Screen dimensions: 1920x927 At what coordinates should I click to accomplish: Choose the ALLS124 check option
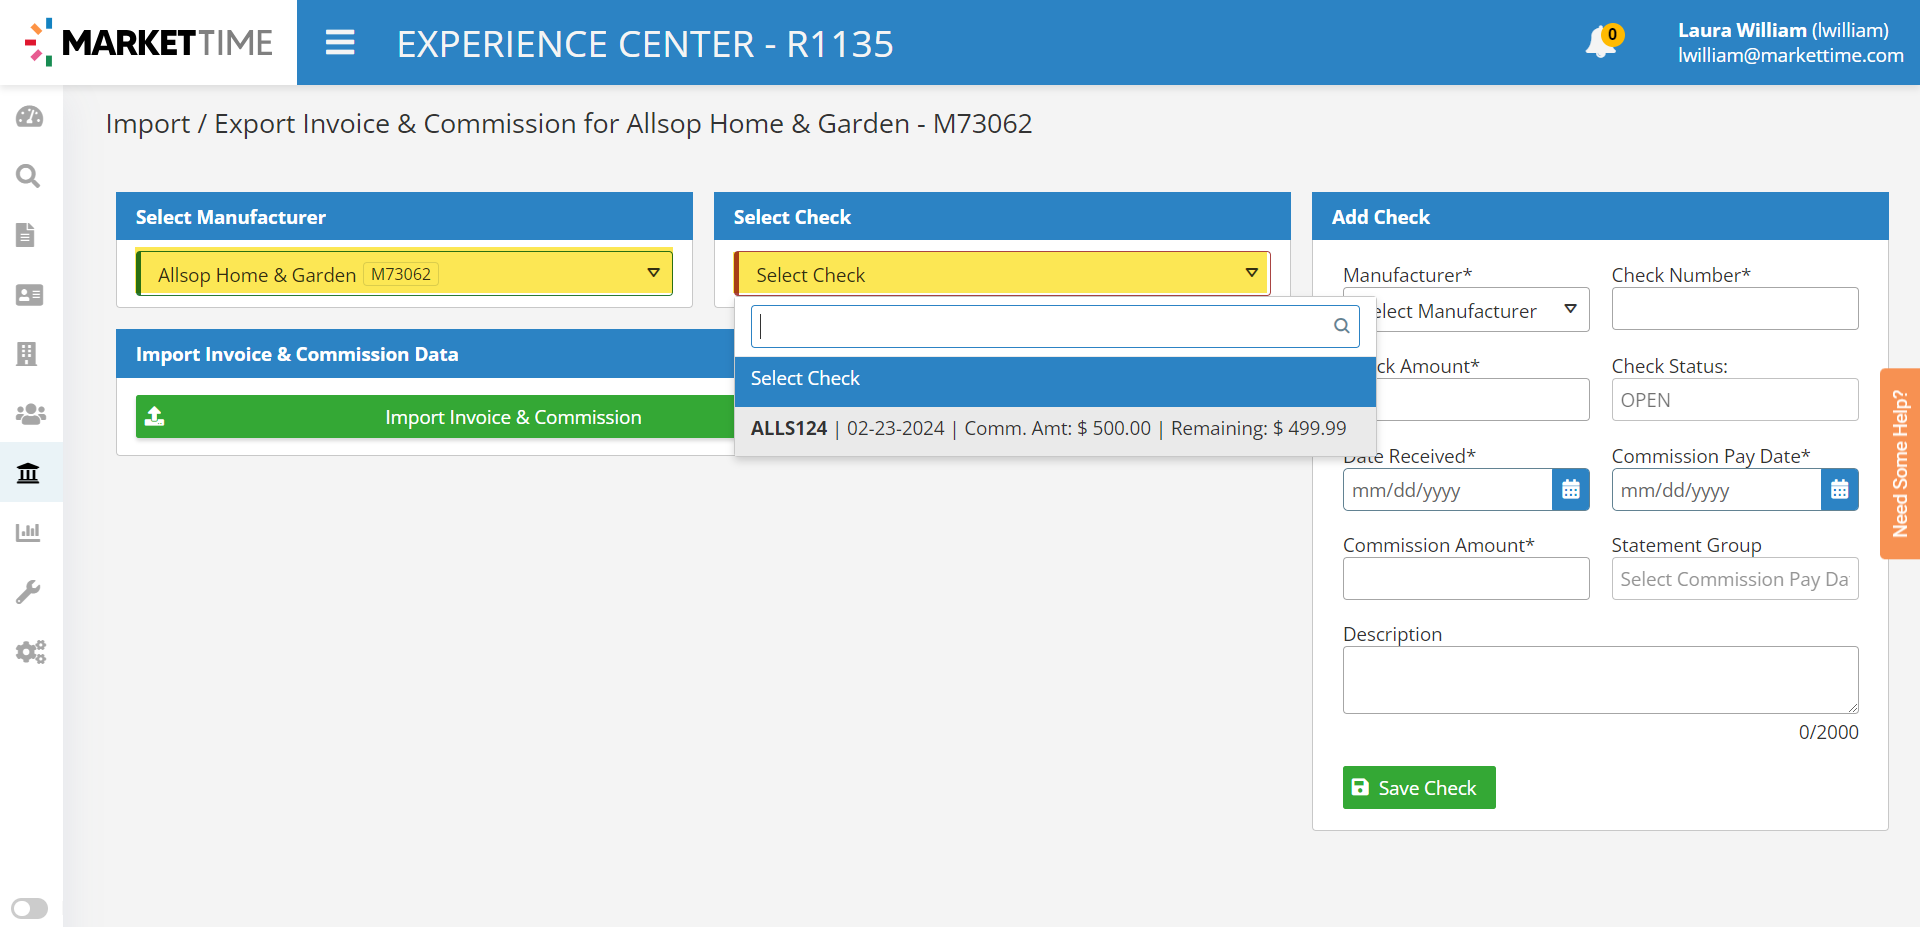pyautogui.click(x=1048, y=429)
